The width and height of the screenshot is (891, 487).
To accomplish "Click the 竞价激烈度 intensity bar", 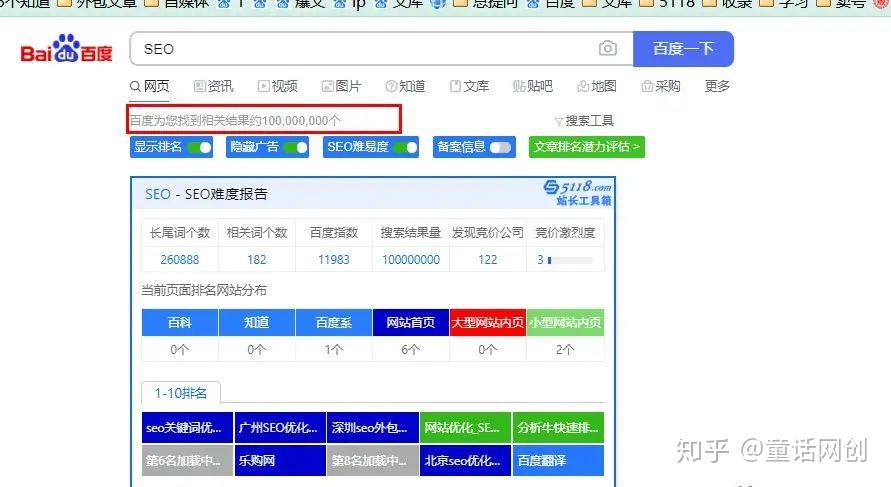I will click(570, 260).
